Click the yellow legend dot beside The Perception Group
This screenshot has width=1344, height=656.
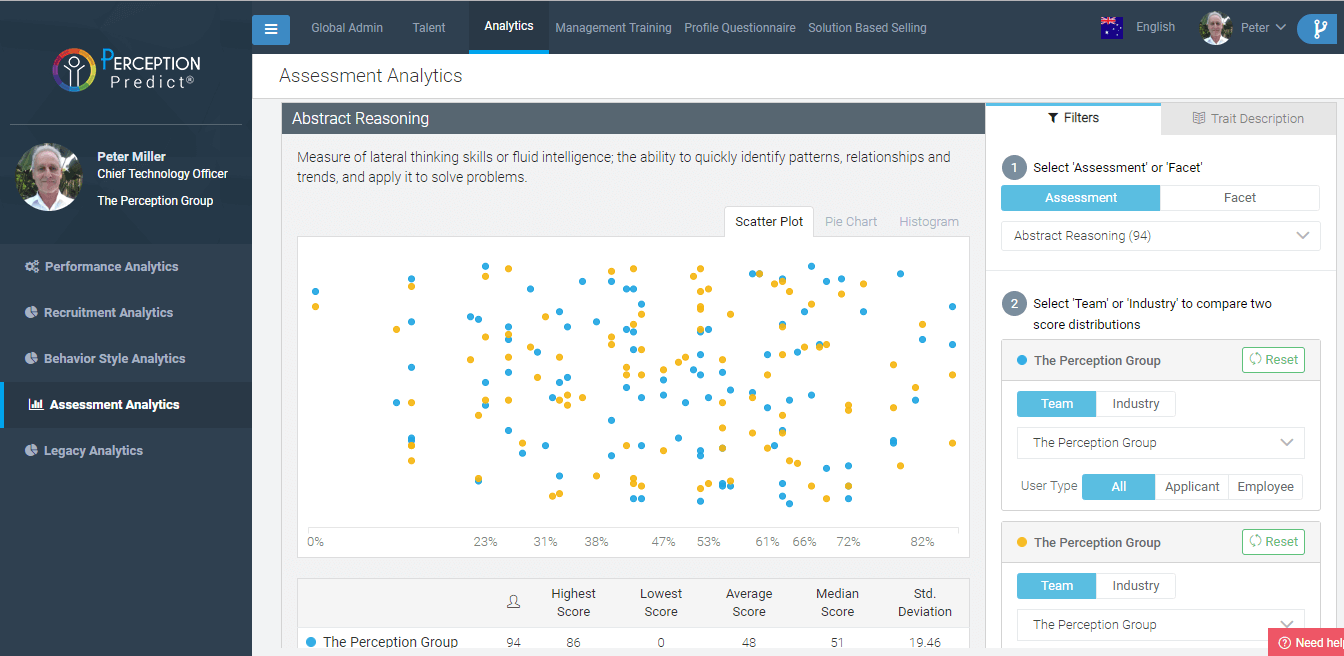pos(1022,542)
